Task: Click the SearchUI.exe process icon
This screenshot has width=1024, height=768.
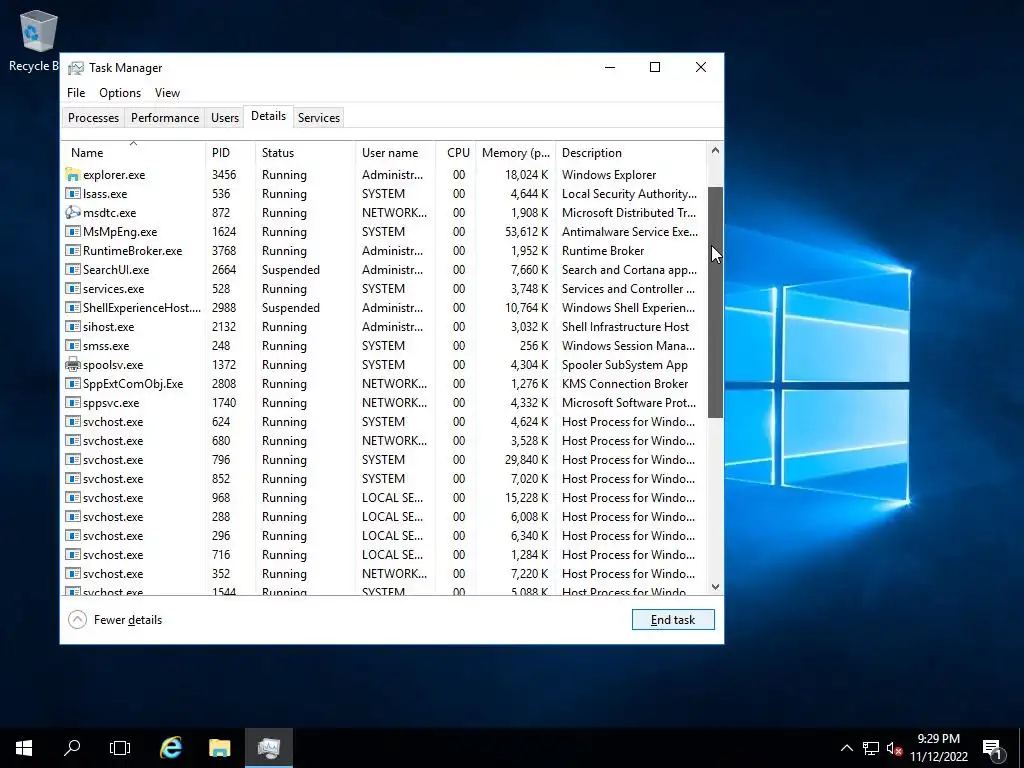Action: tap(72, 269)
